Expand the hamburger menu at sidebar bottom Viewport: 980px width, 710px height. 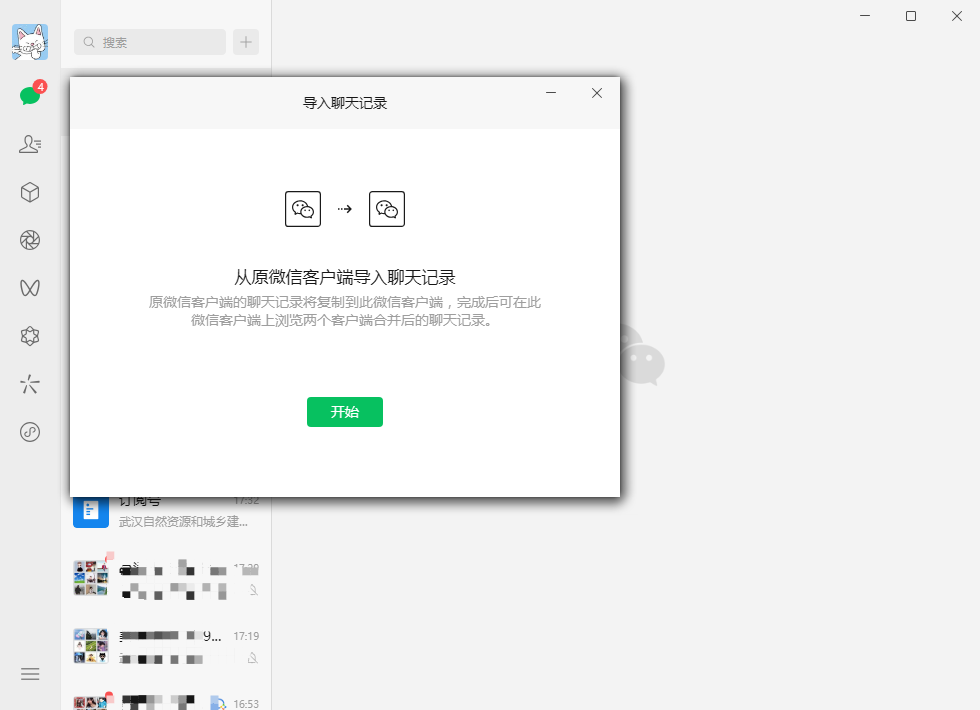click(29, 674)
